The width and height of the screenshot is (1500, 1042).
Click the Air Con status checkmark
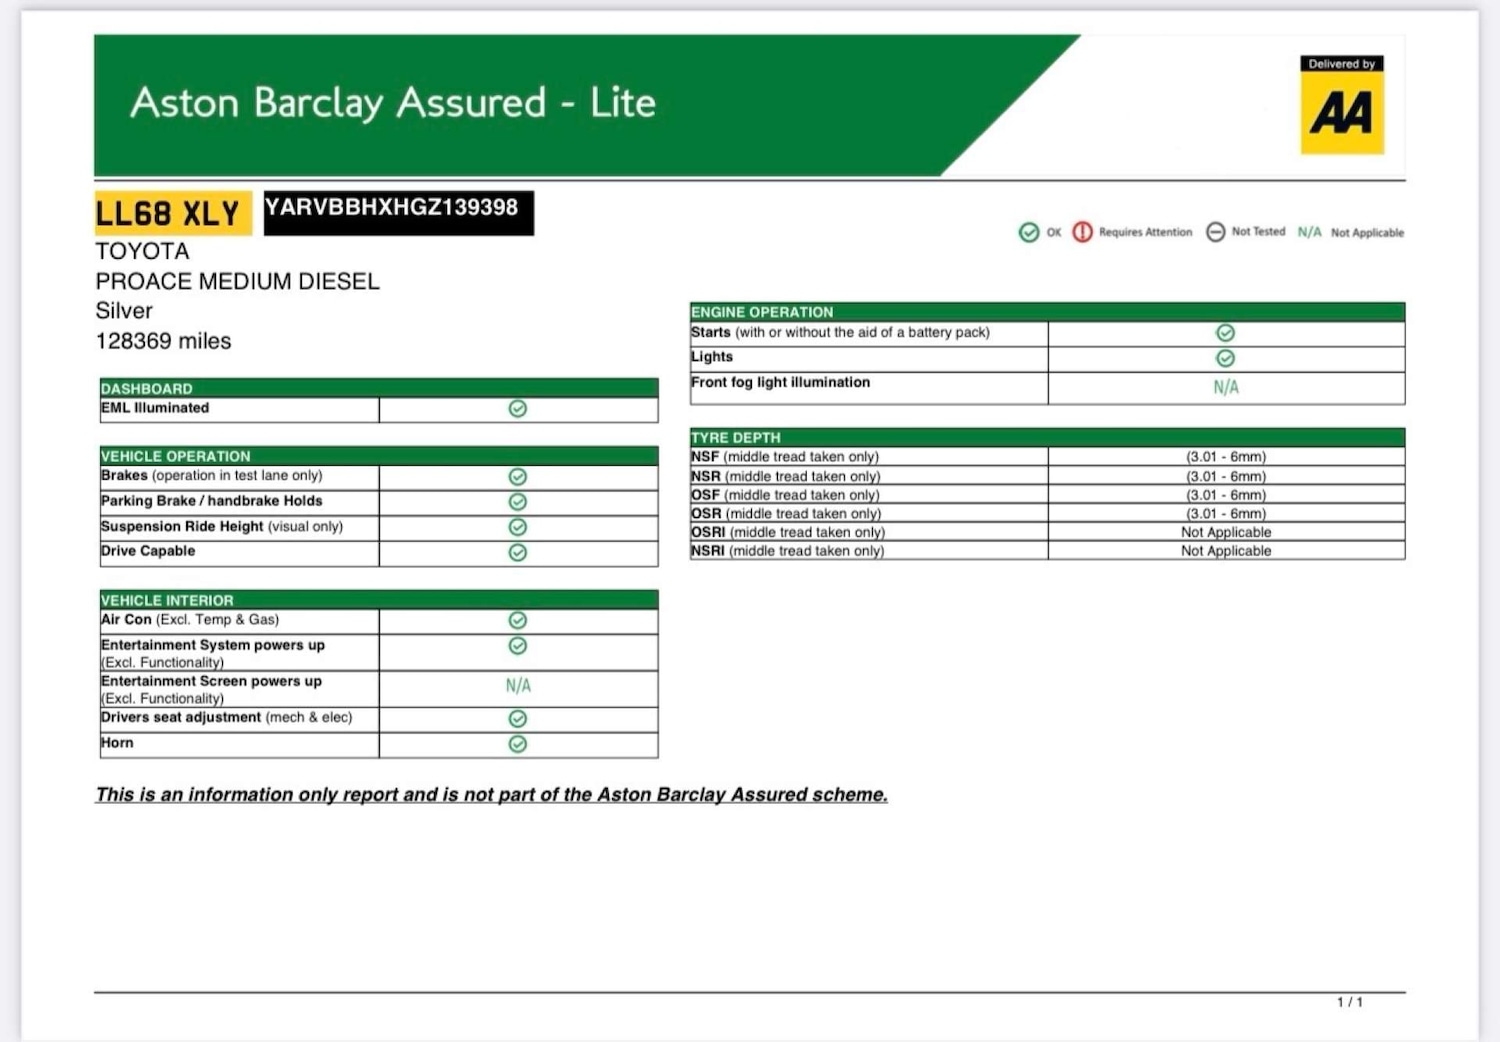[x=518, y=621]
